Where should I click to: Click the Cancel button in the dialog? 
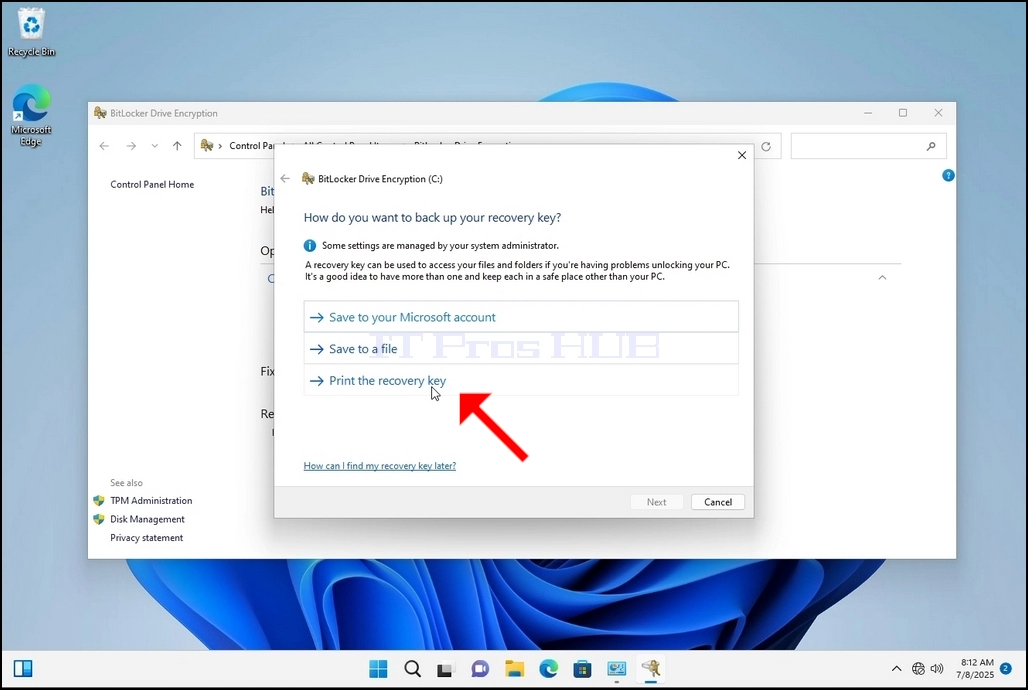point(717,502)
